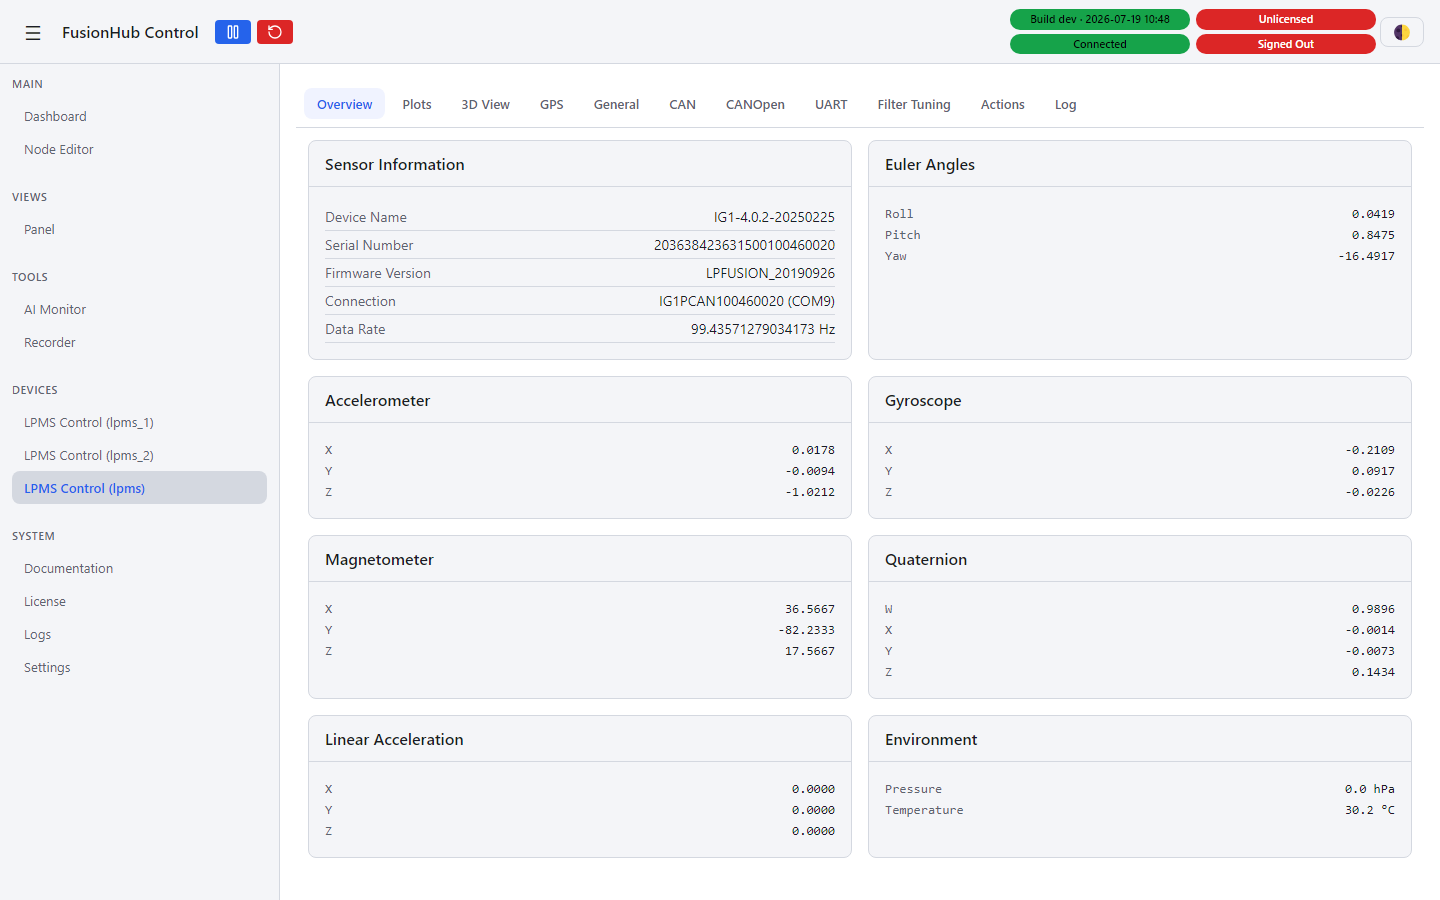Switch to the Actions tab
Screen dimensions: 1440x900
coord(1002,104)
